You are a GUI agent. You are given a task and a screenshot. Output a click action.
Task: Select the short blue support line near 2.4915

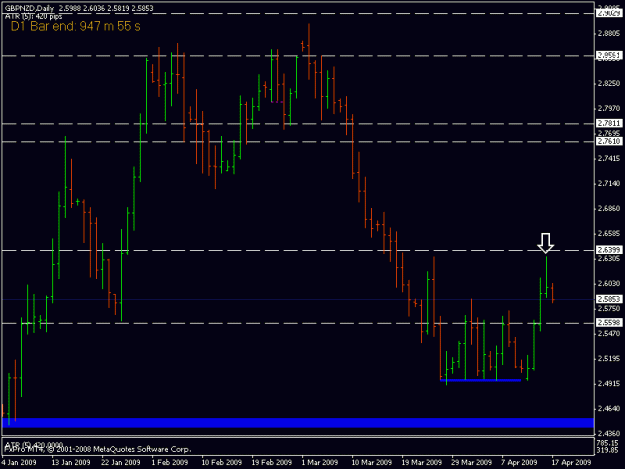click(480, 380)
